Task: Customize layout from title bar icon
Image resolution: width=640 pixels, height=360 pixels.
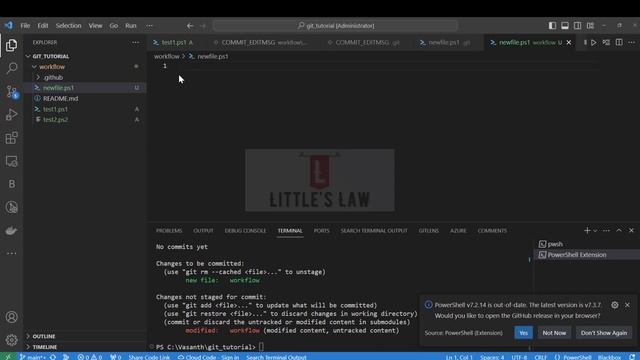Action: click(590, 25)
